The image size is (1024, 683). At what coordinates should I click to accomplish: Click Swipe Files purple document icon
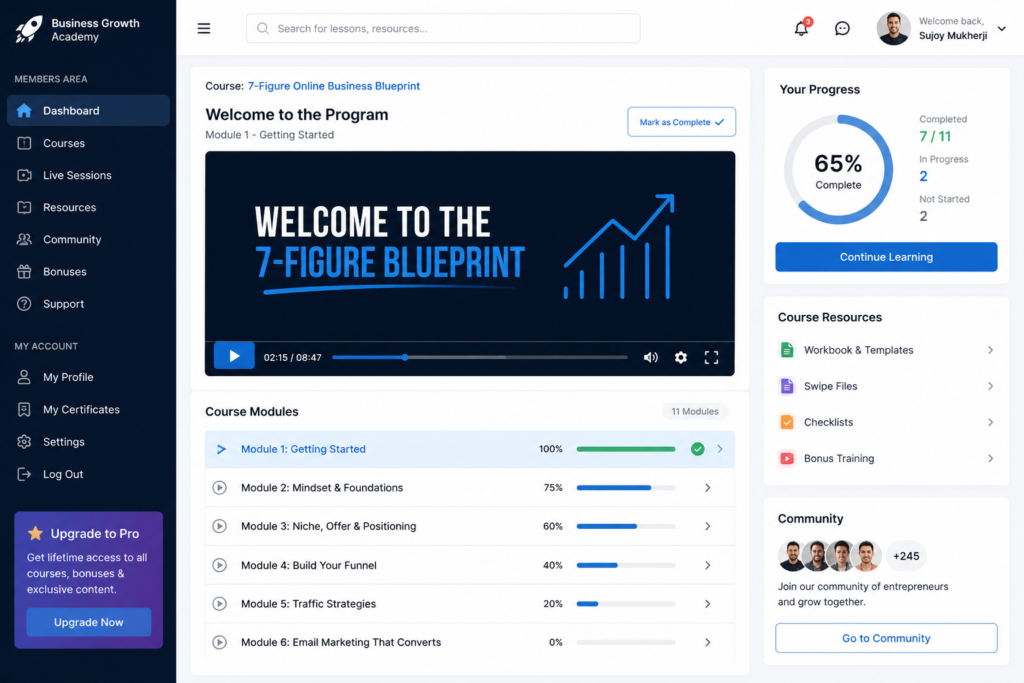(x=787, y=387)
